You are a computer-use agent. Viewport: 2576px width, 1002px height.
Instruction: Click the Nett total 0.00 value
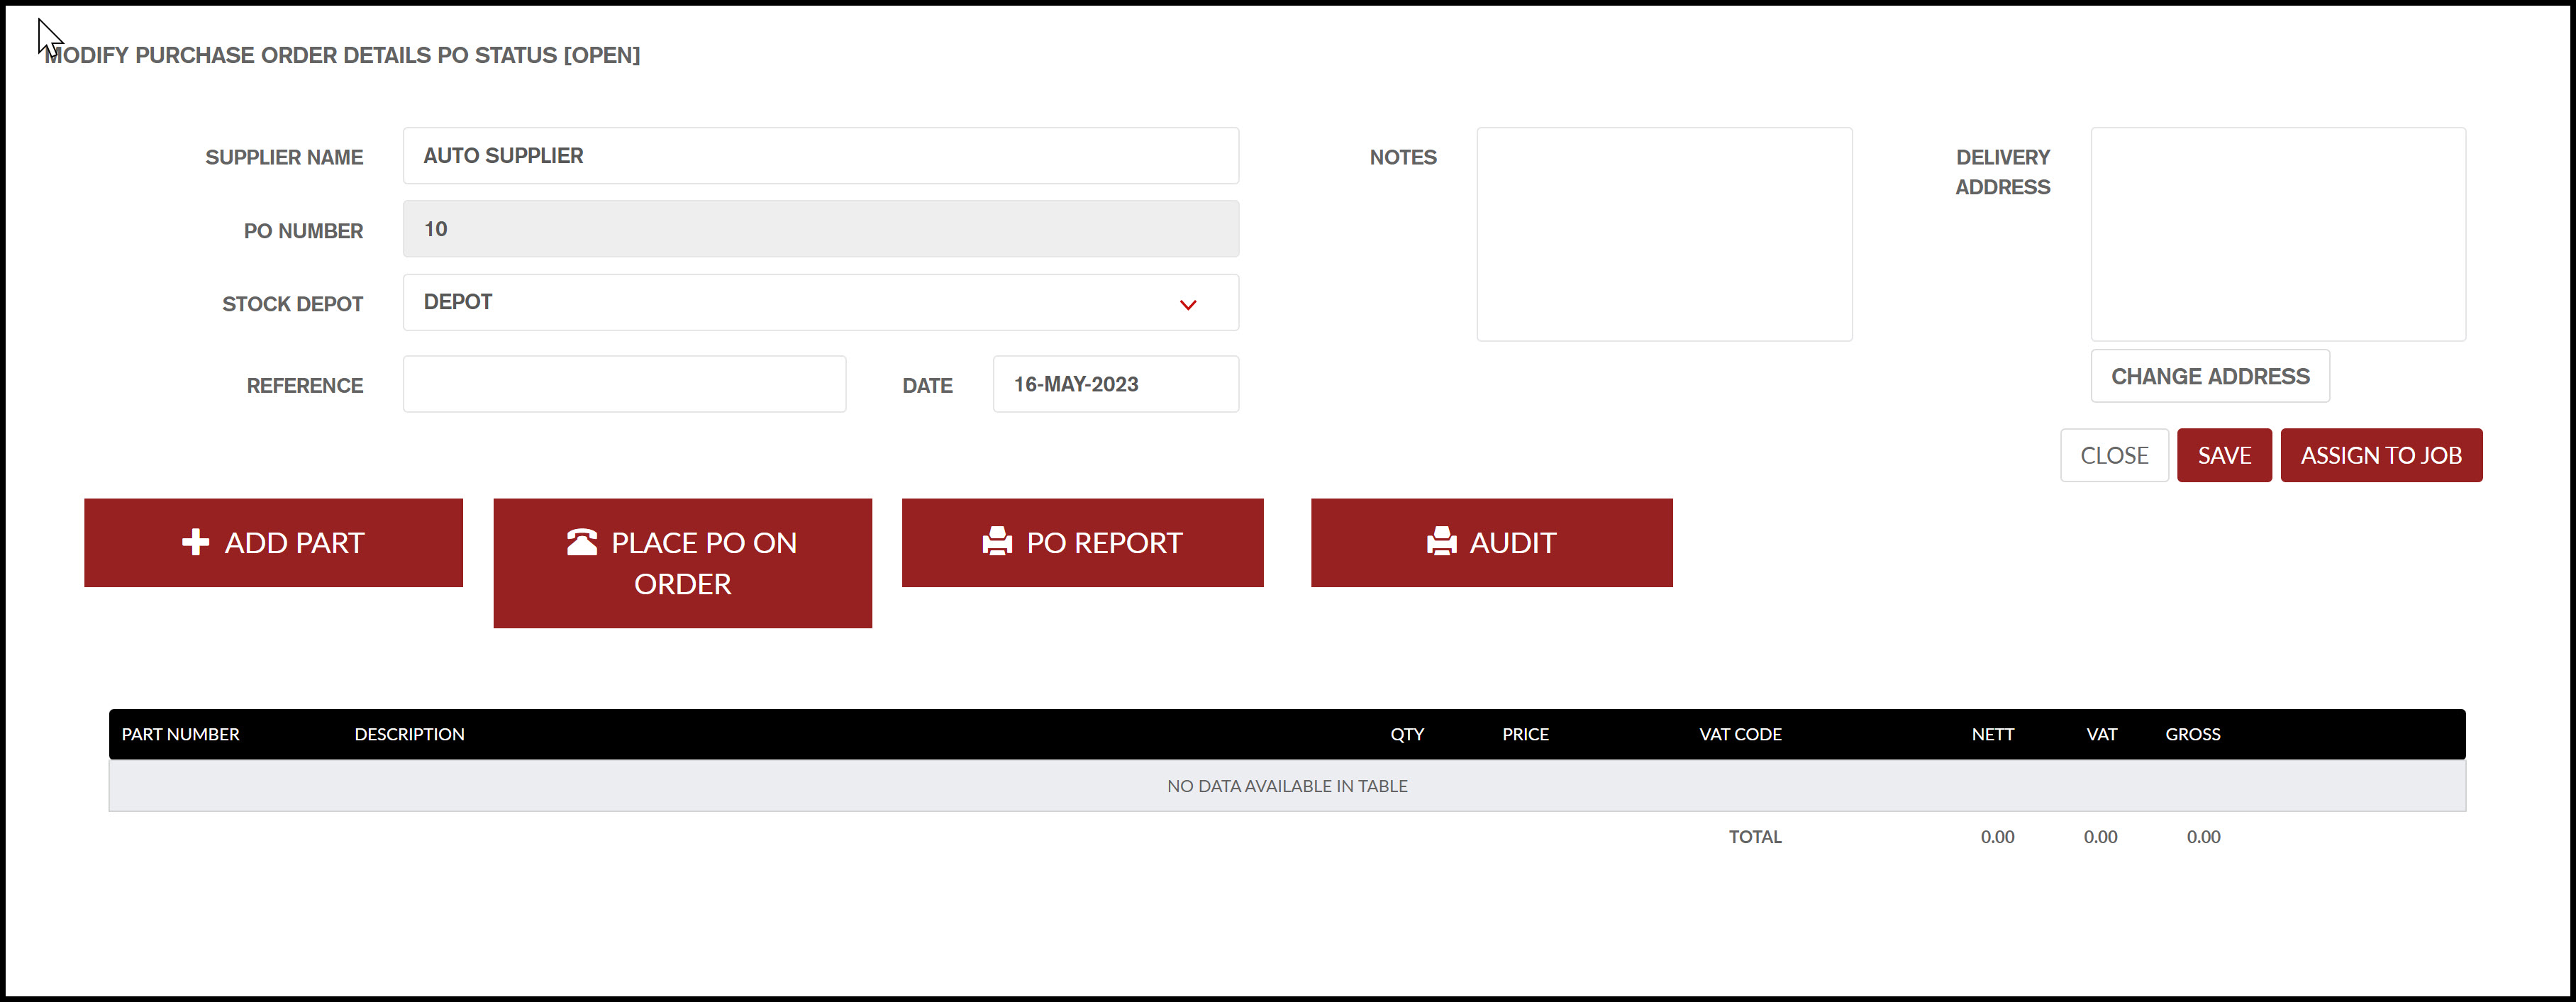1997,837
